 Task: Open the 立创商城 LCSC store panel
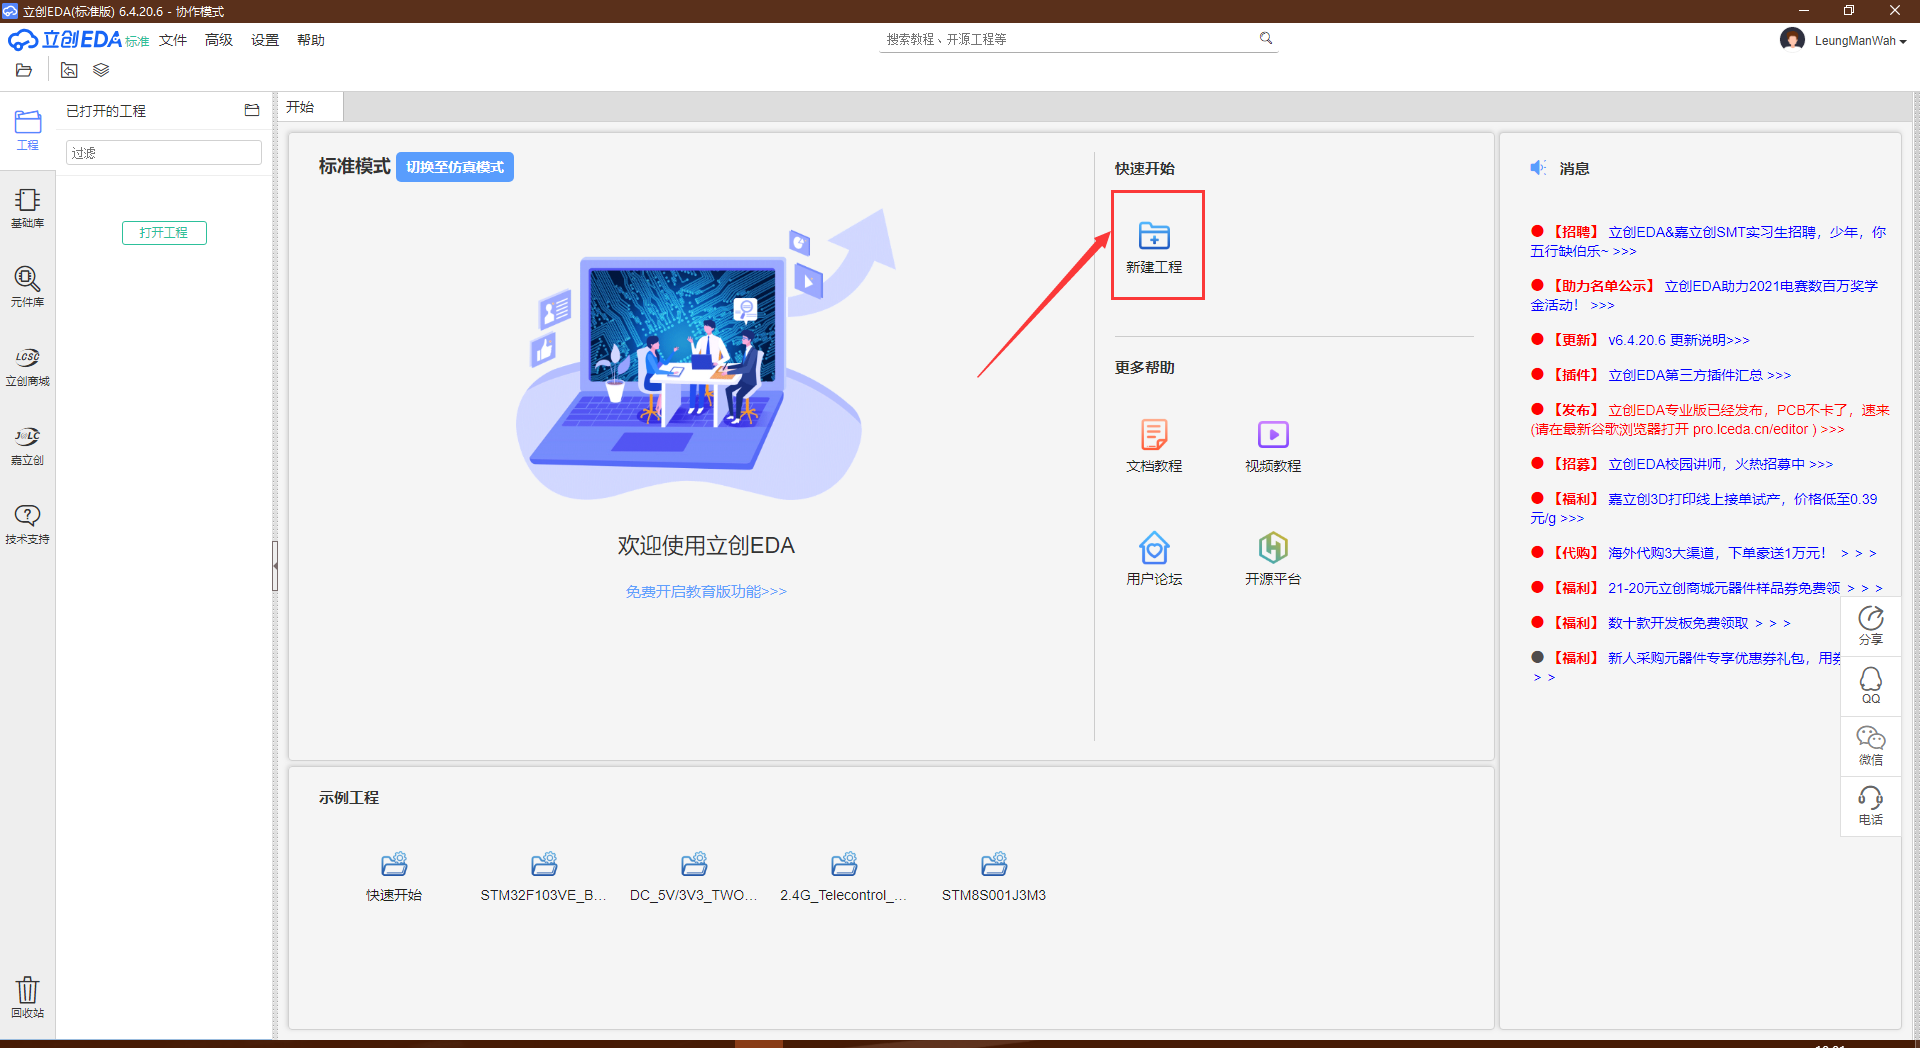pyautogui.click(x=27, y=366)
